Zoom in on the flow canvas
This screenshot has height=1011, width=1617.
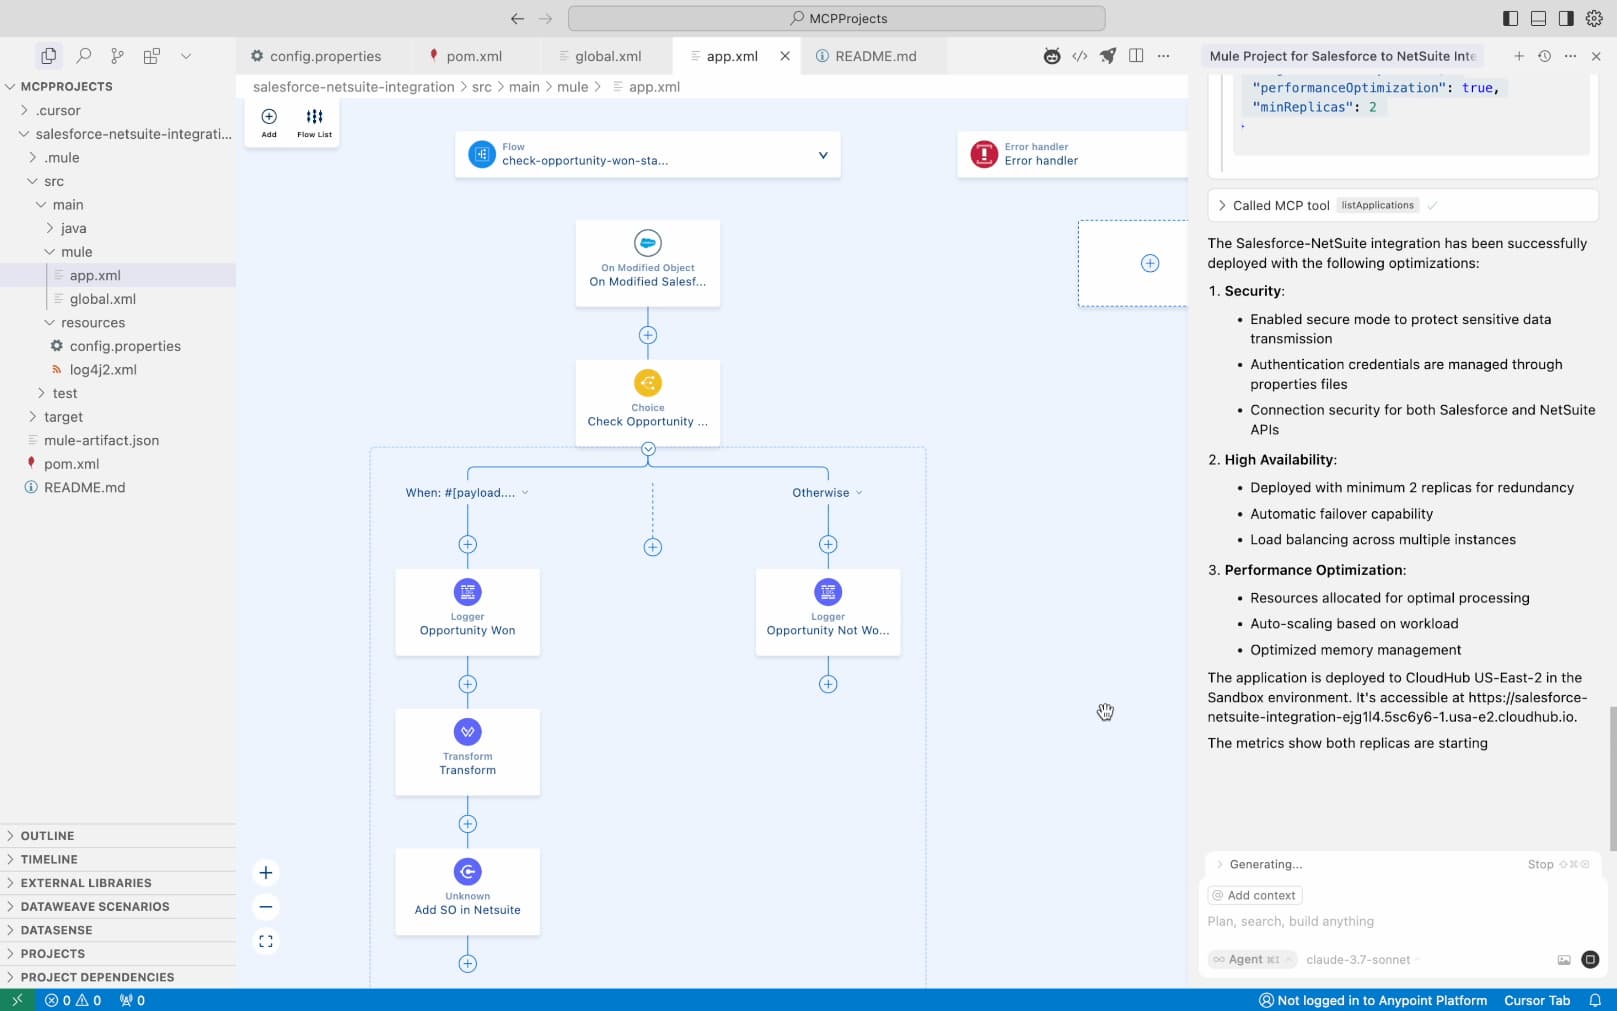click(266, 873)
